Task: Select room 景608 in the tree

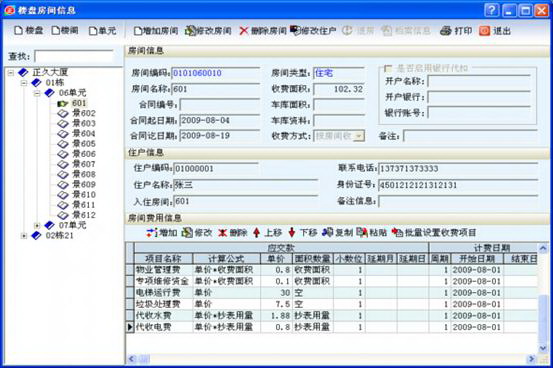Action: click(84, 174)
